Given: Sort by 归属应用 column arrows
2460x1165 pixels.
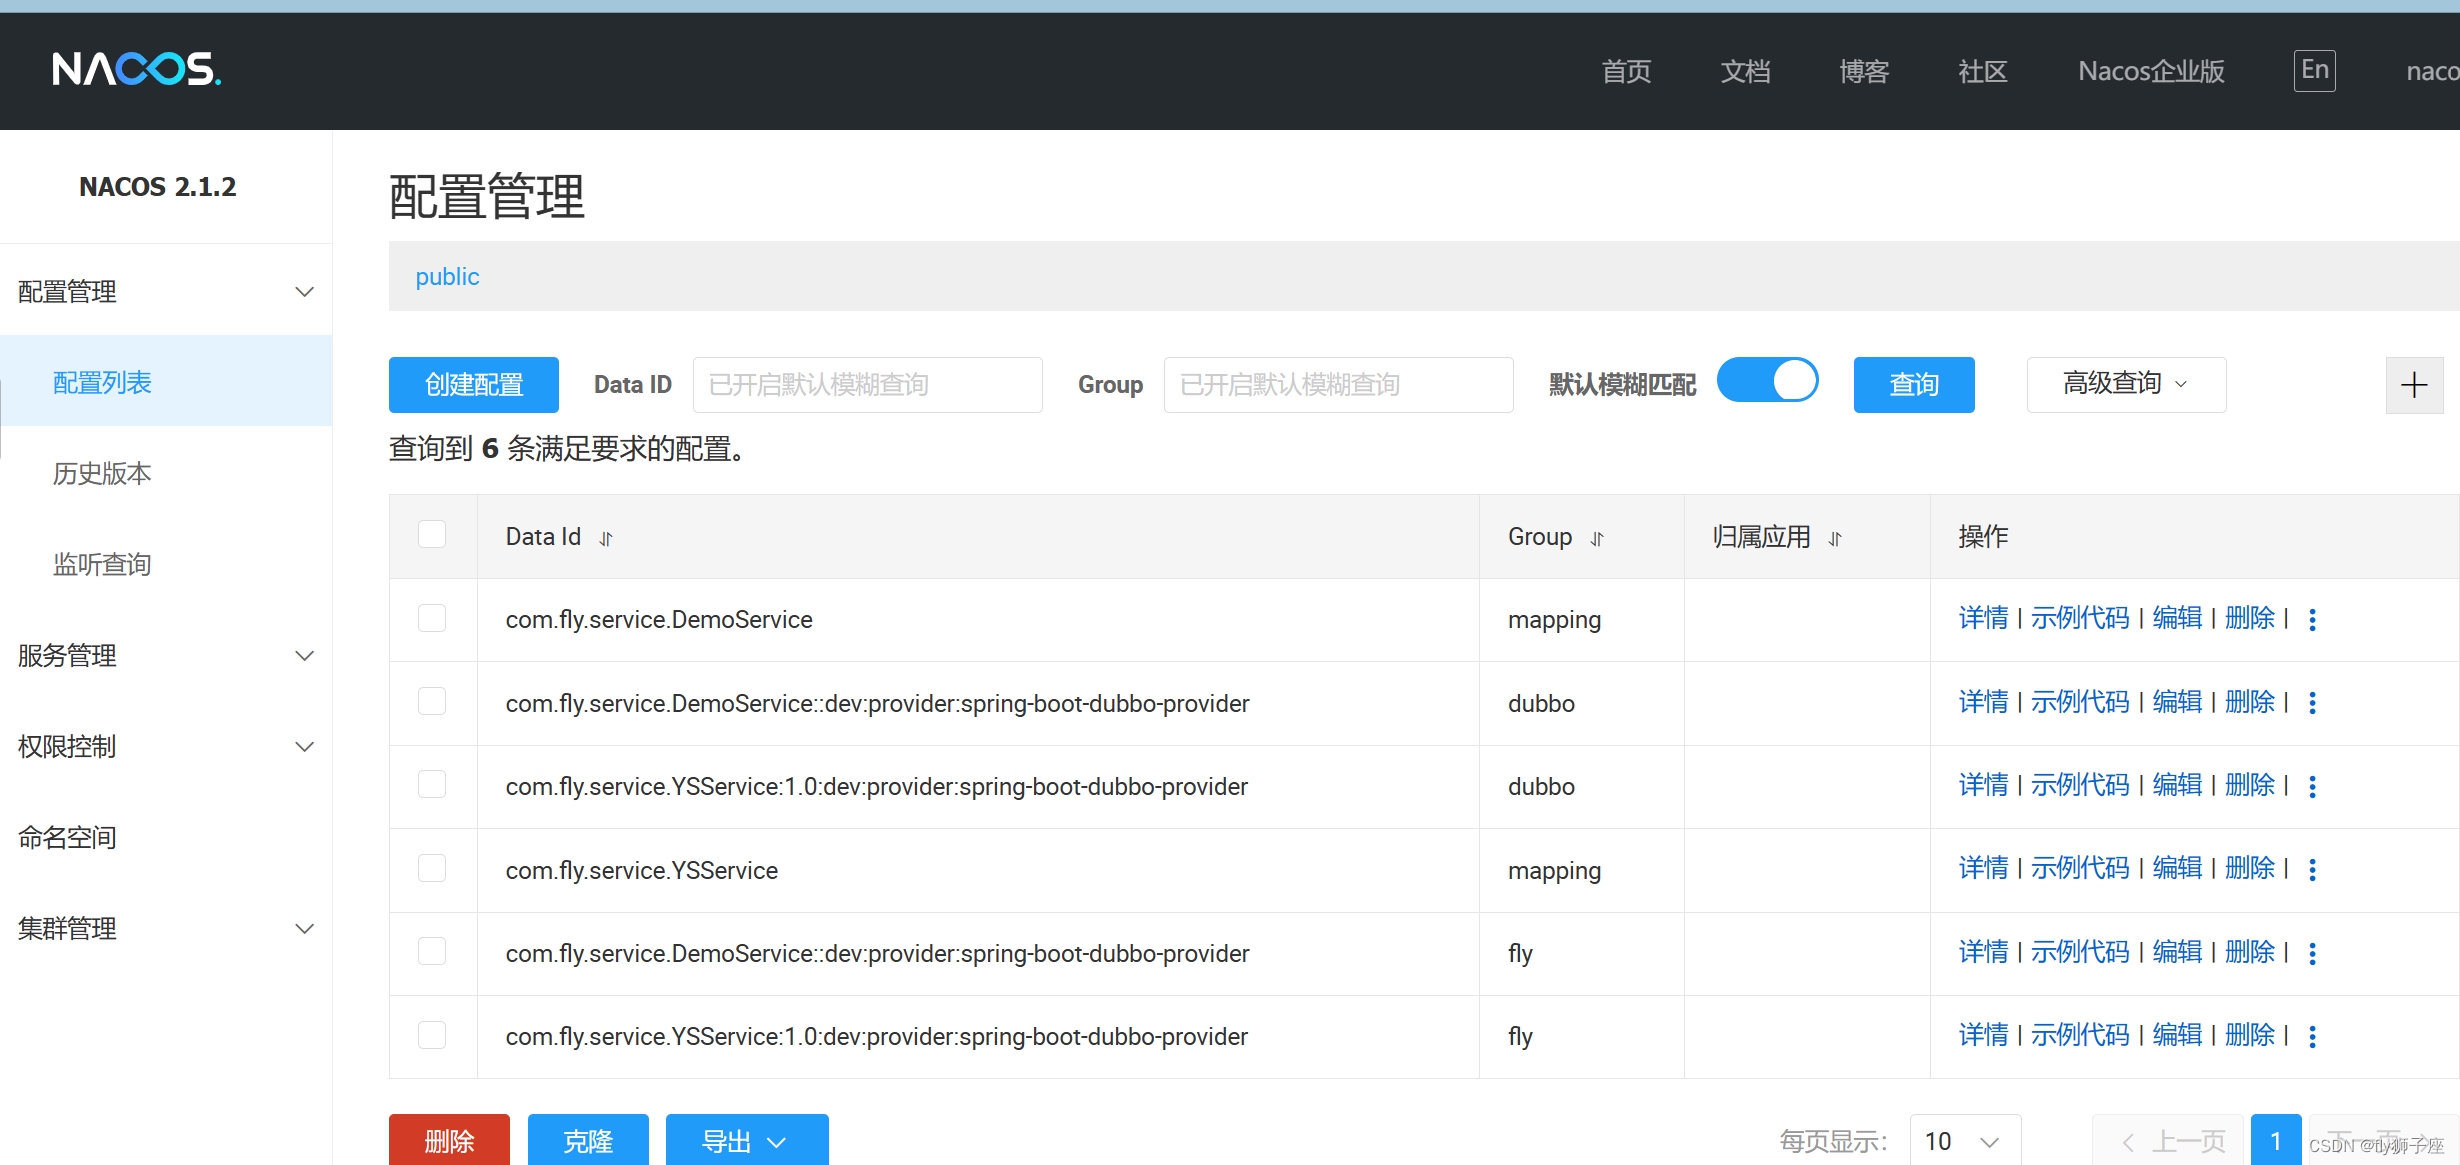Looking at the screenshot, I should point(1835,538).
